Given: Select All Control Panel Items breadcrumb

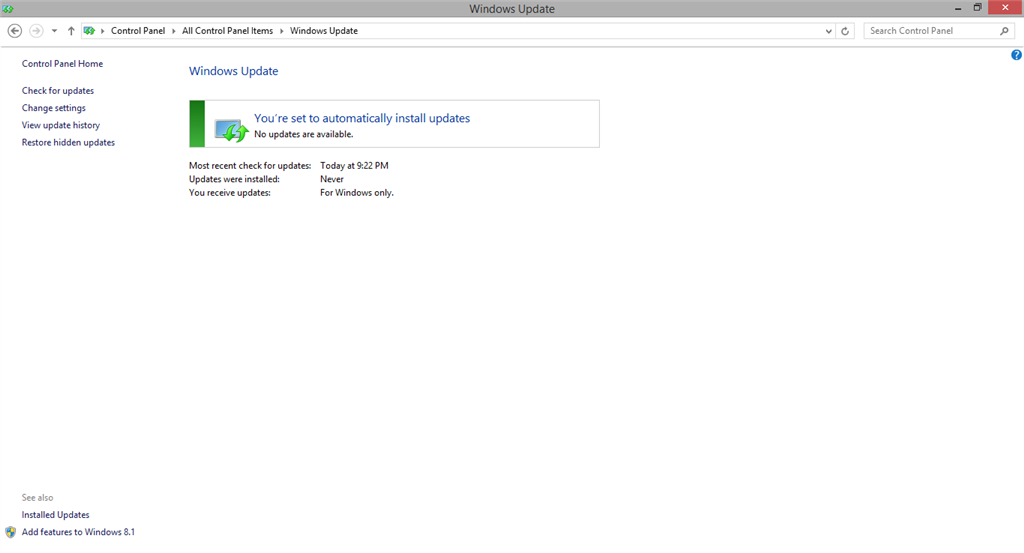Looking at the screenshot, I should (x=227, y=31).
